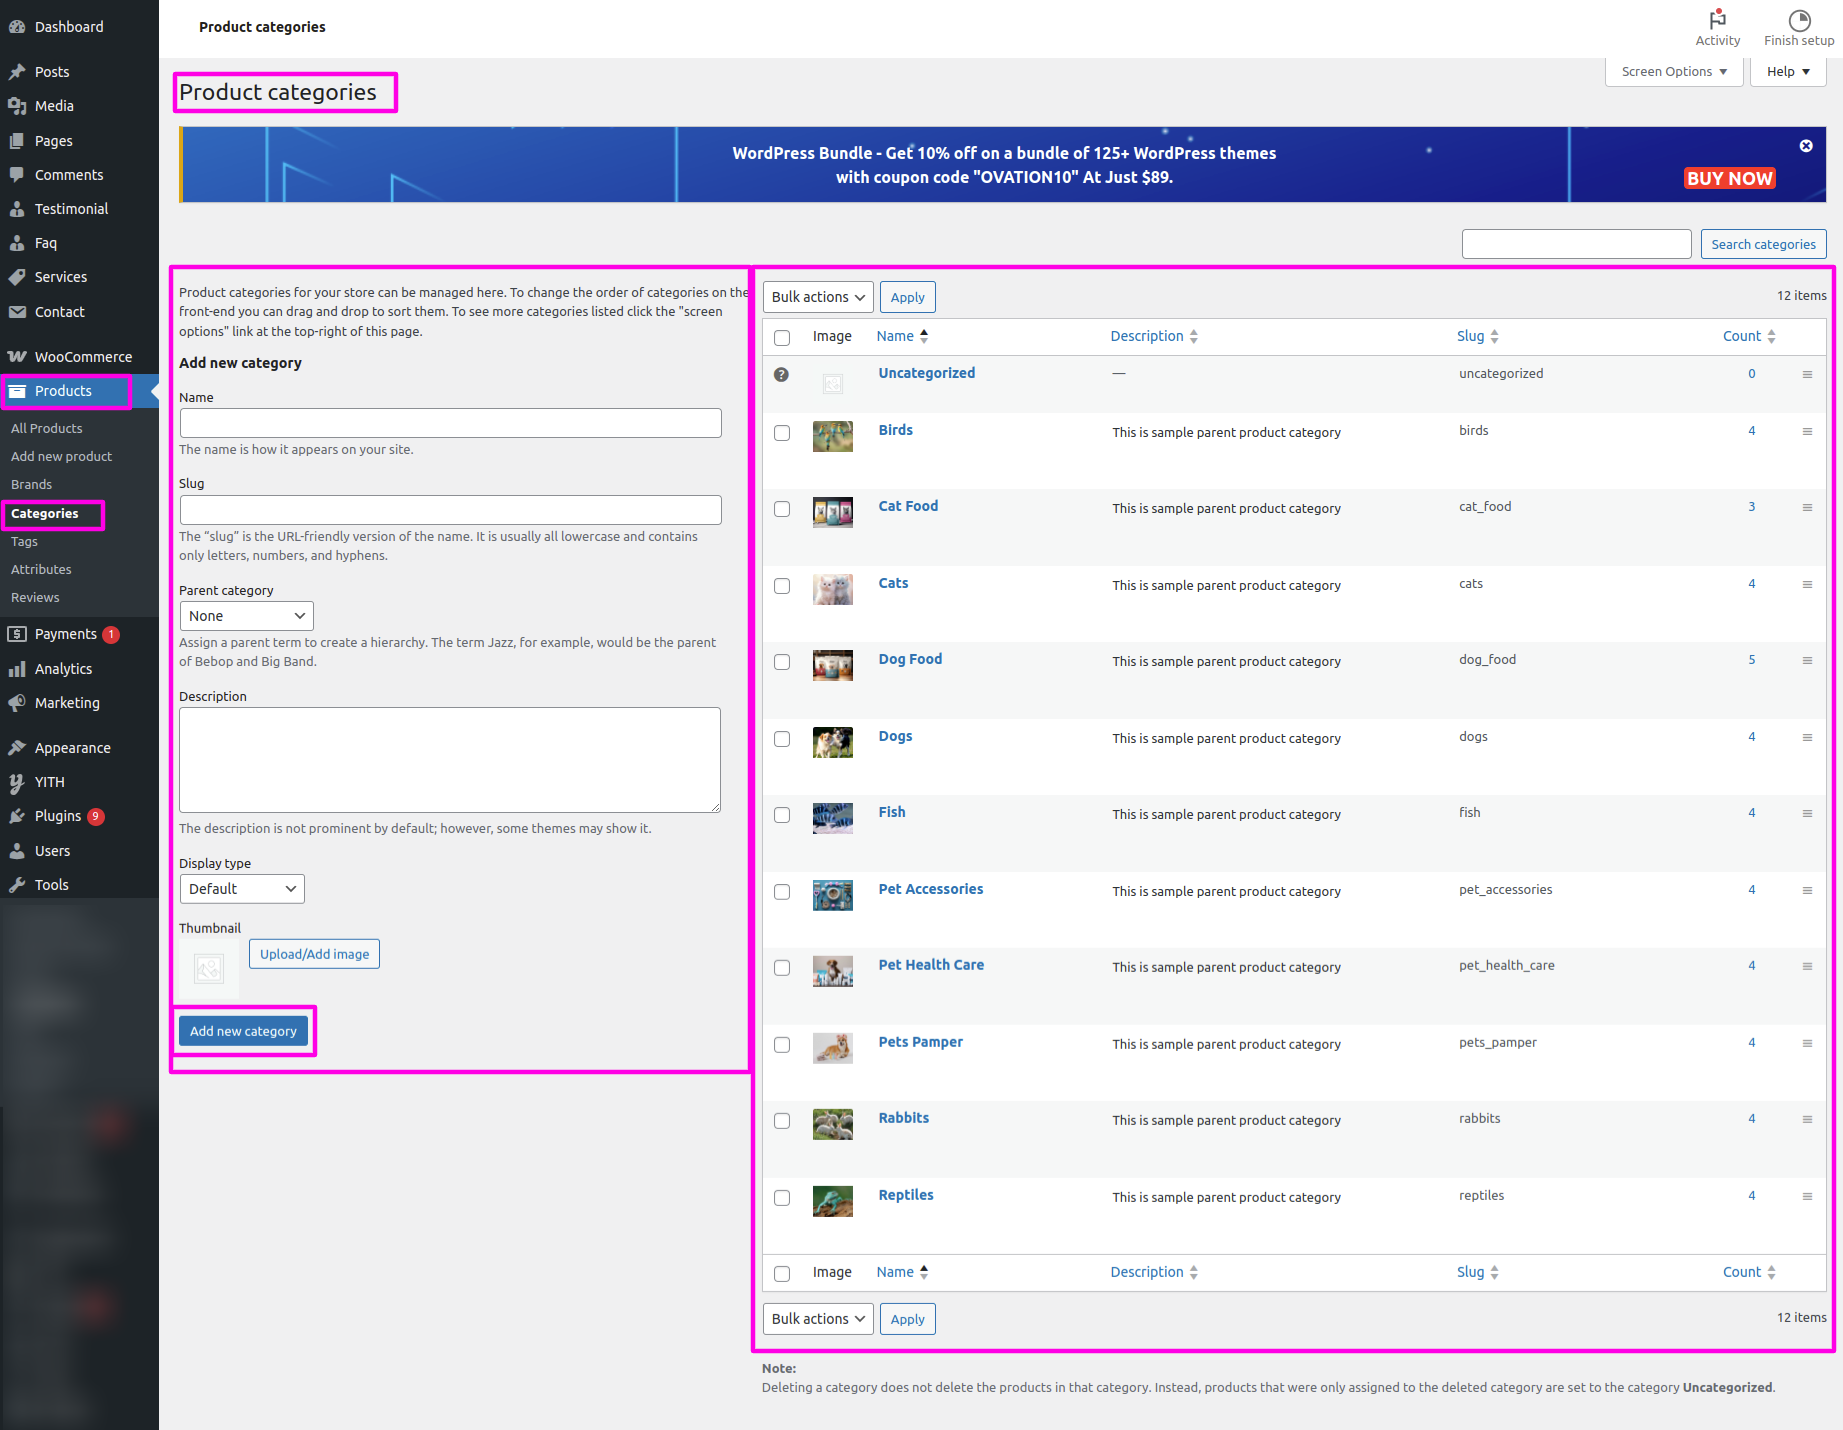
Task: Open the Parent category dropdown
Action: coord(246,616)
